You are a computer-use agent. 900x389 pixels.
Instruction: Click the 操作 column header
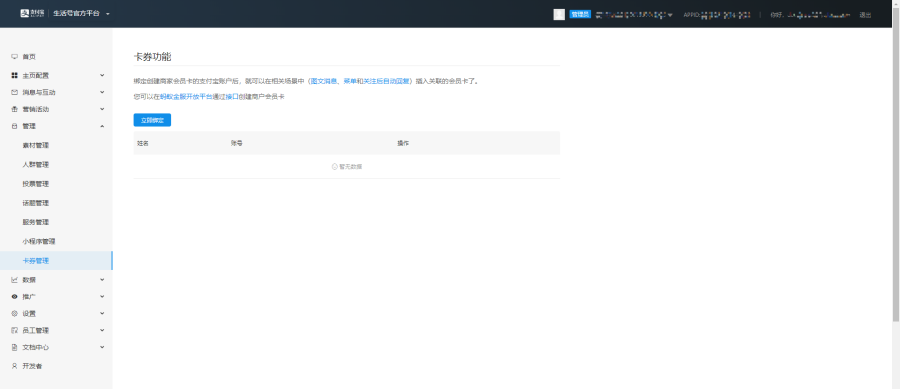[x=403, y=143]
